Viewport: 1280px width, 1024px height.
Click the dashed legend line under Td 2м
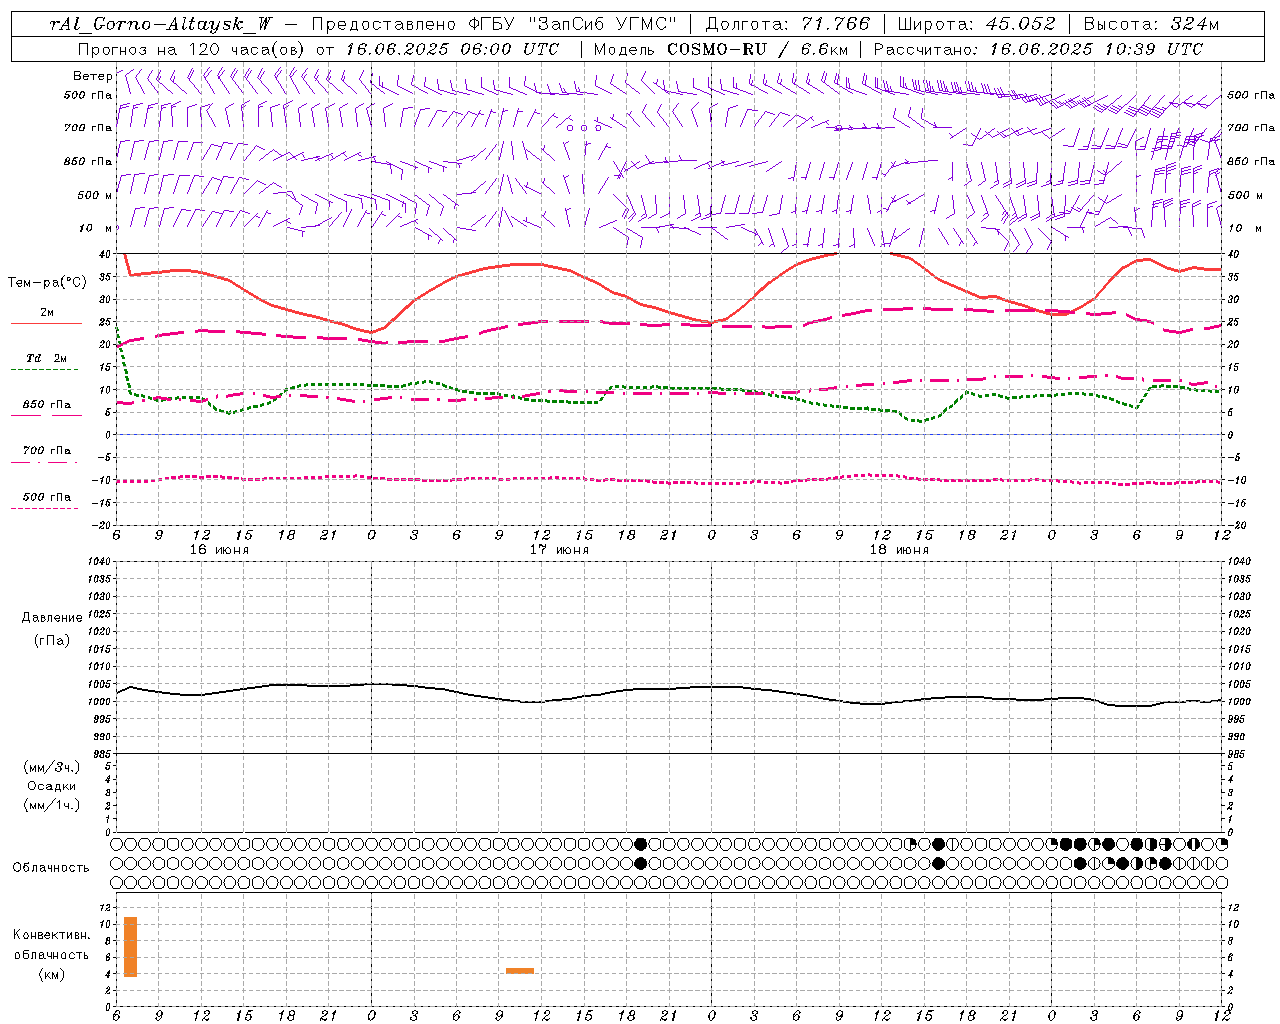click(x=44, y=370)
